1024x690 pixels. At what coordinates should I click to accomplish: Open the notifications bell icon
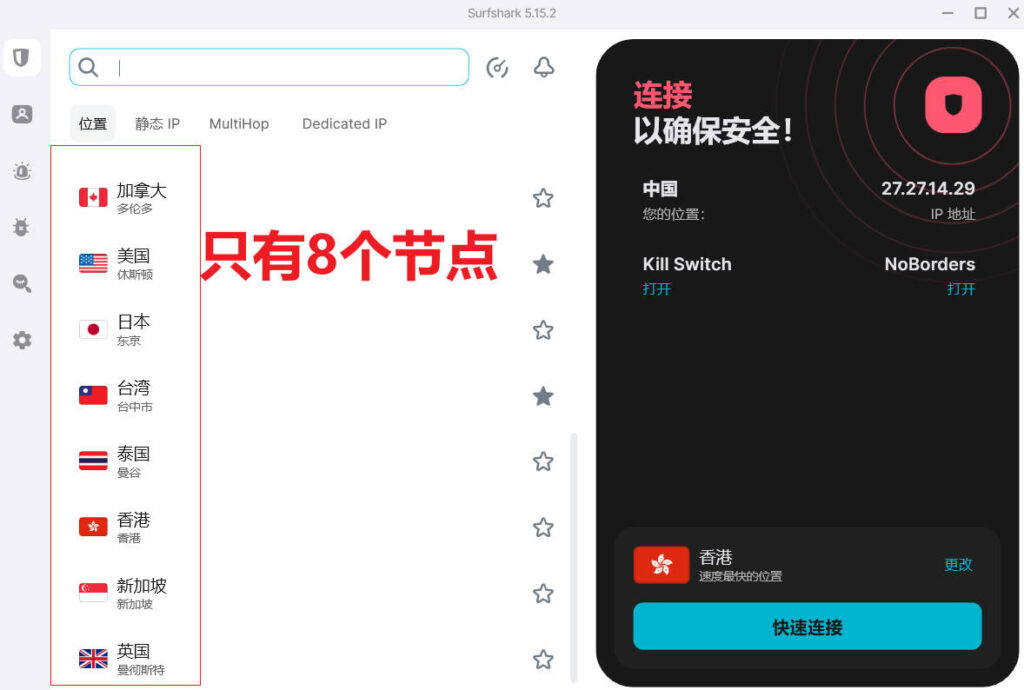(x=544, y=67)
